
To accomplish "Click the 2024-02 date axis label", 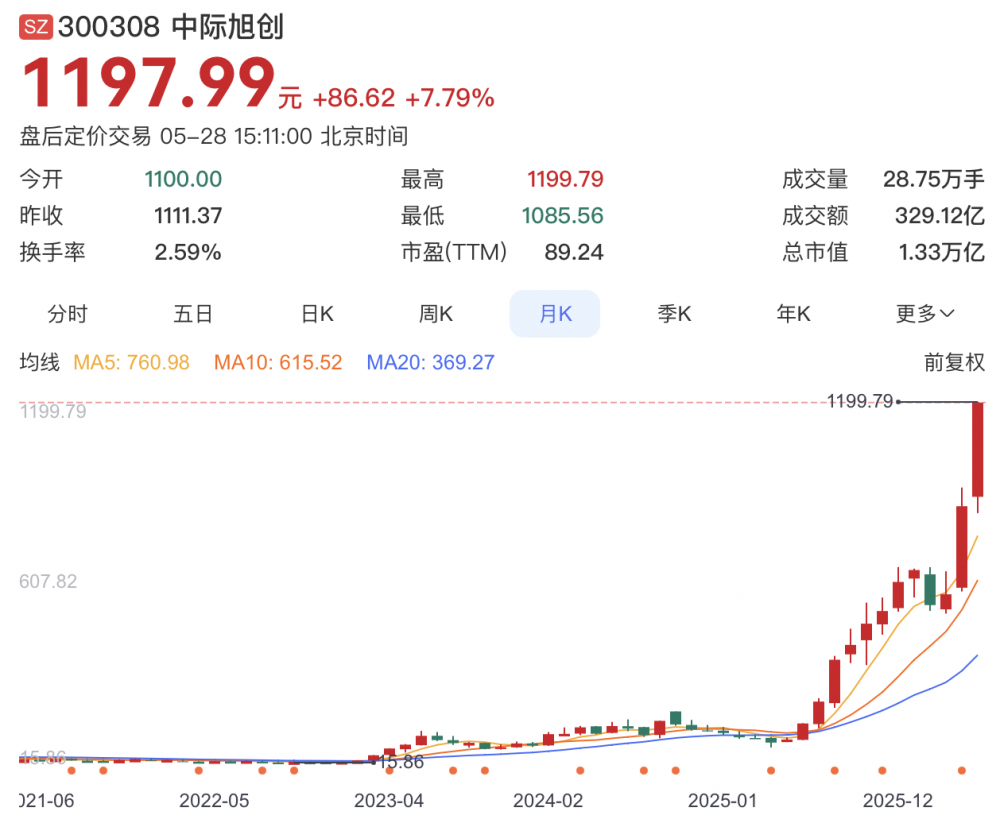I will (548, 801).
